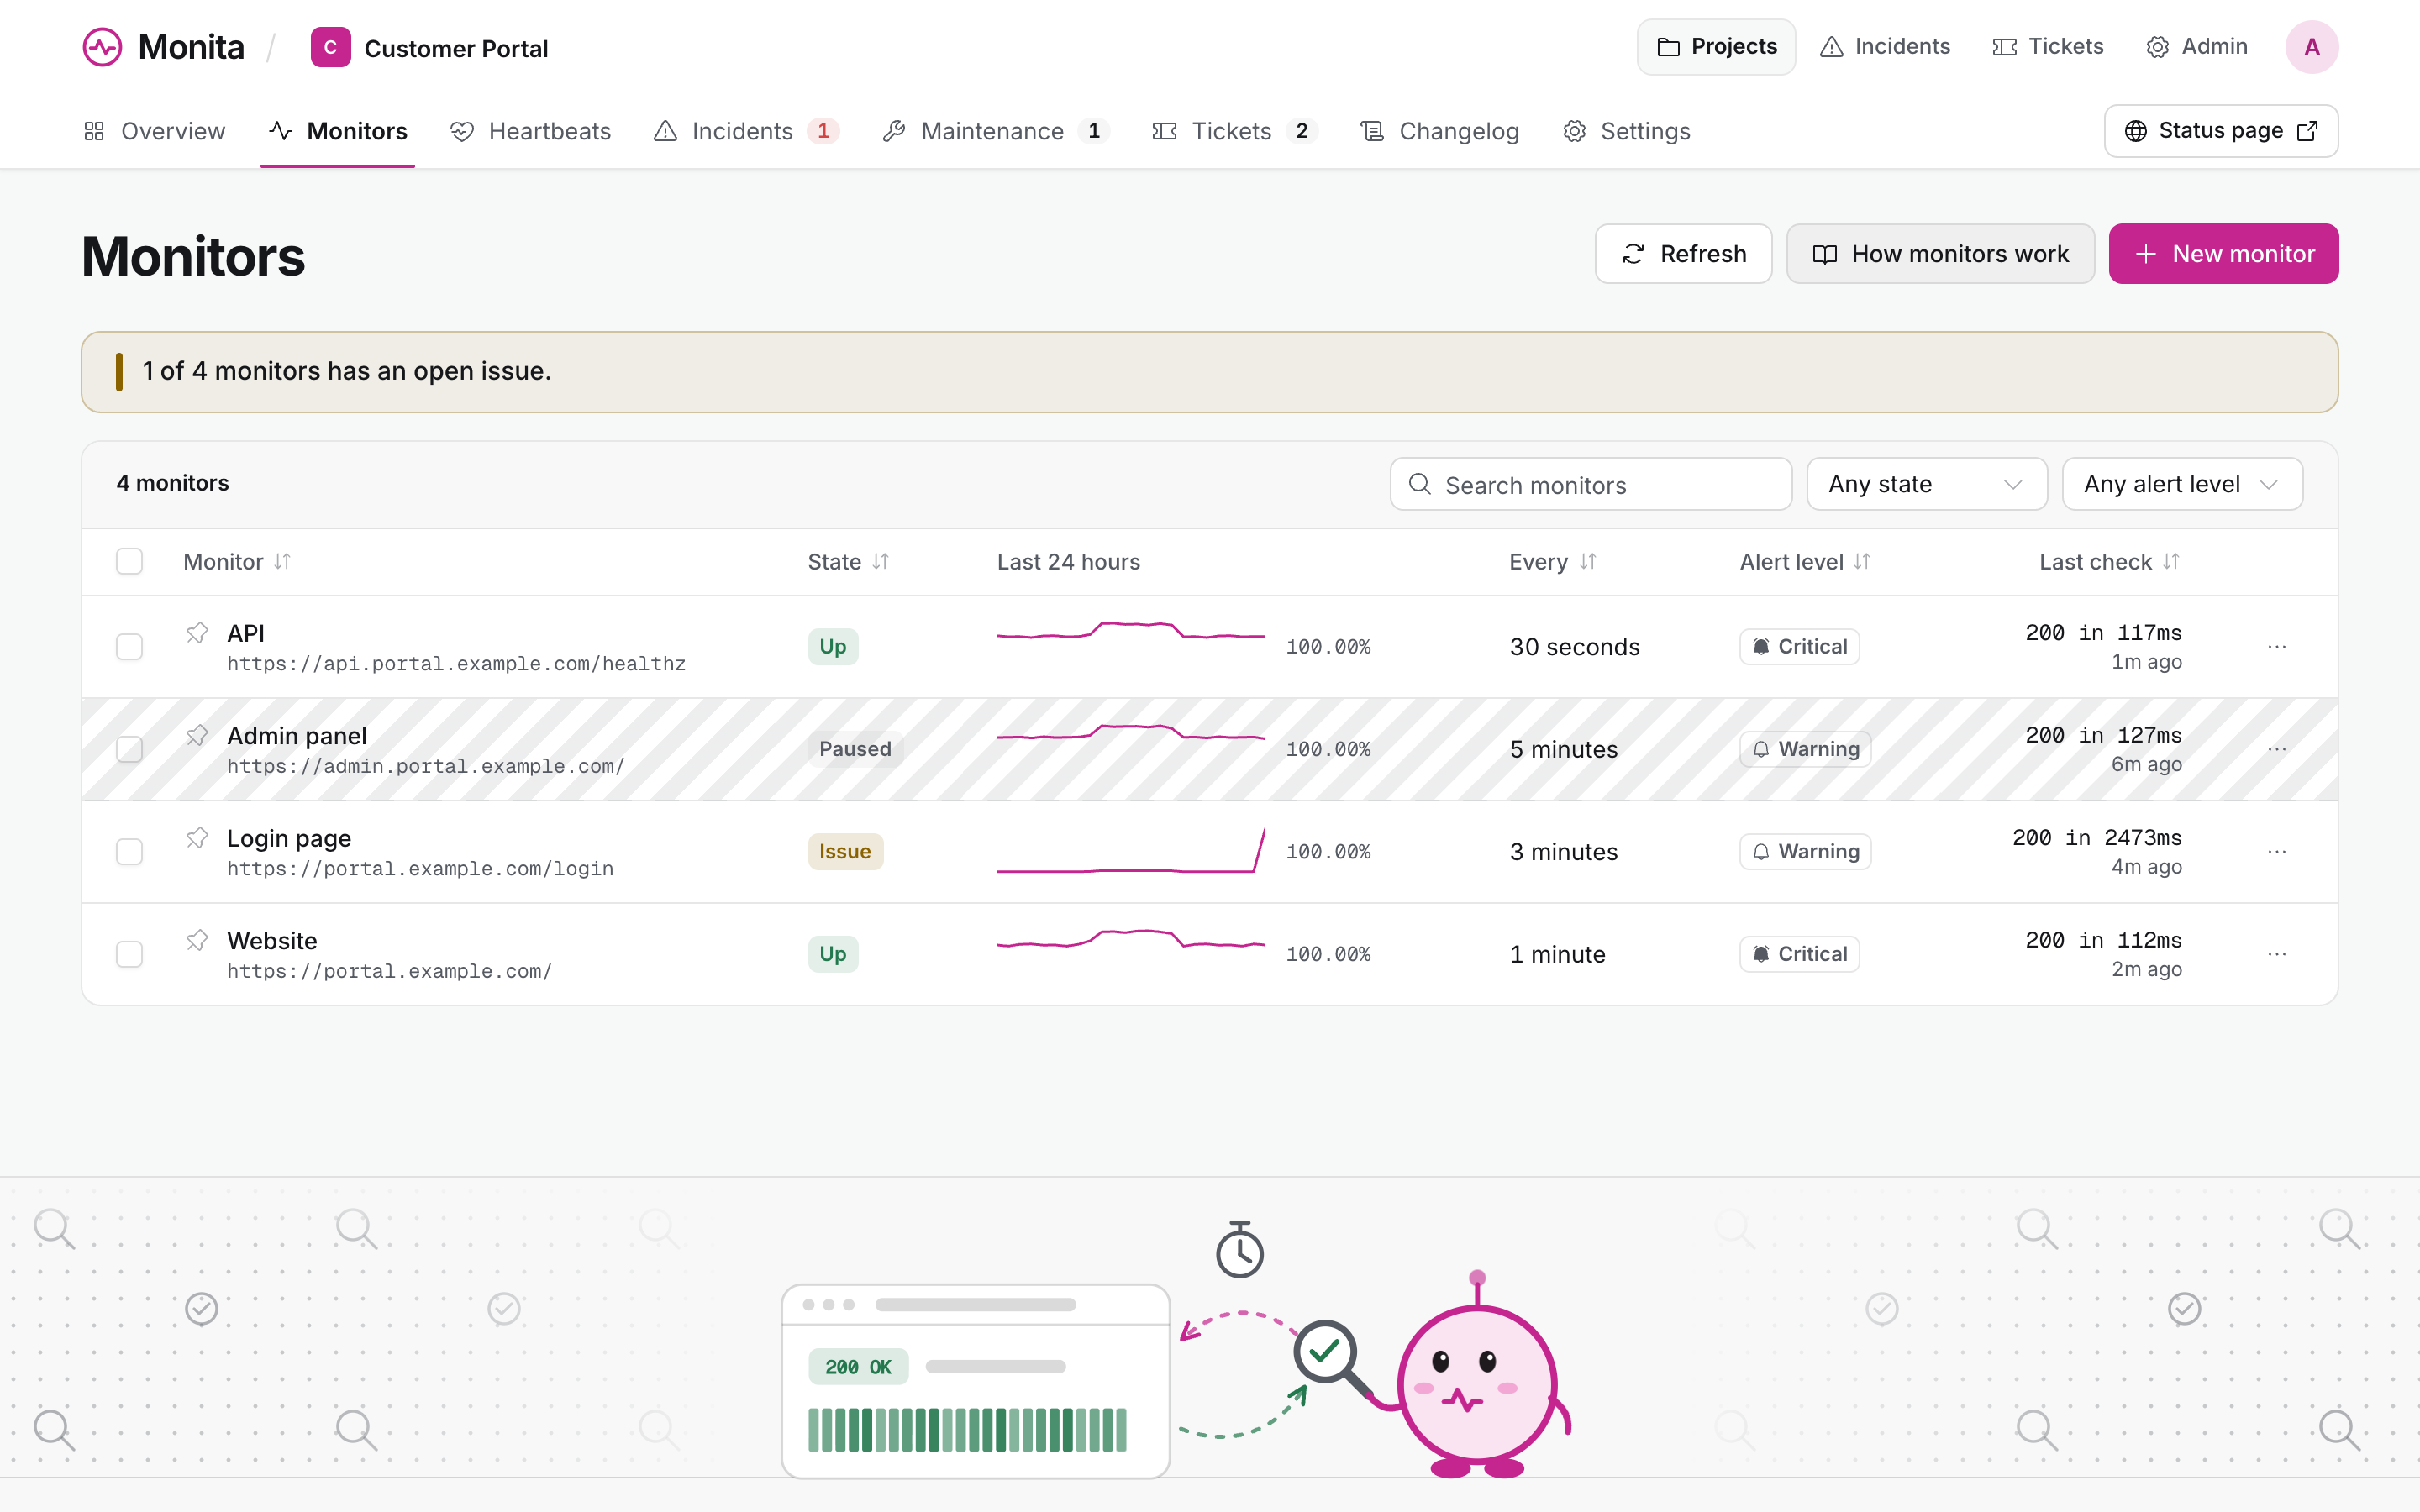Open the Any alert level dropdown
This screenshot has height=1512, width=2420.
2182,484
